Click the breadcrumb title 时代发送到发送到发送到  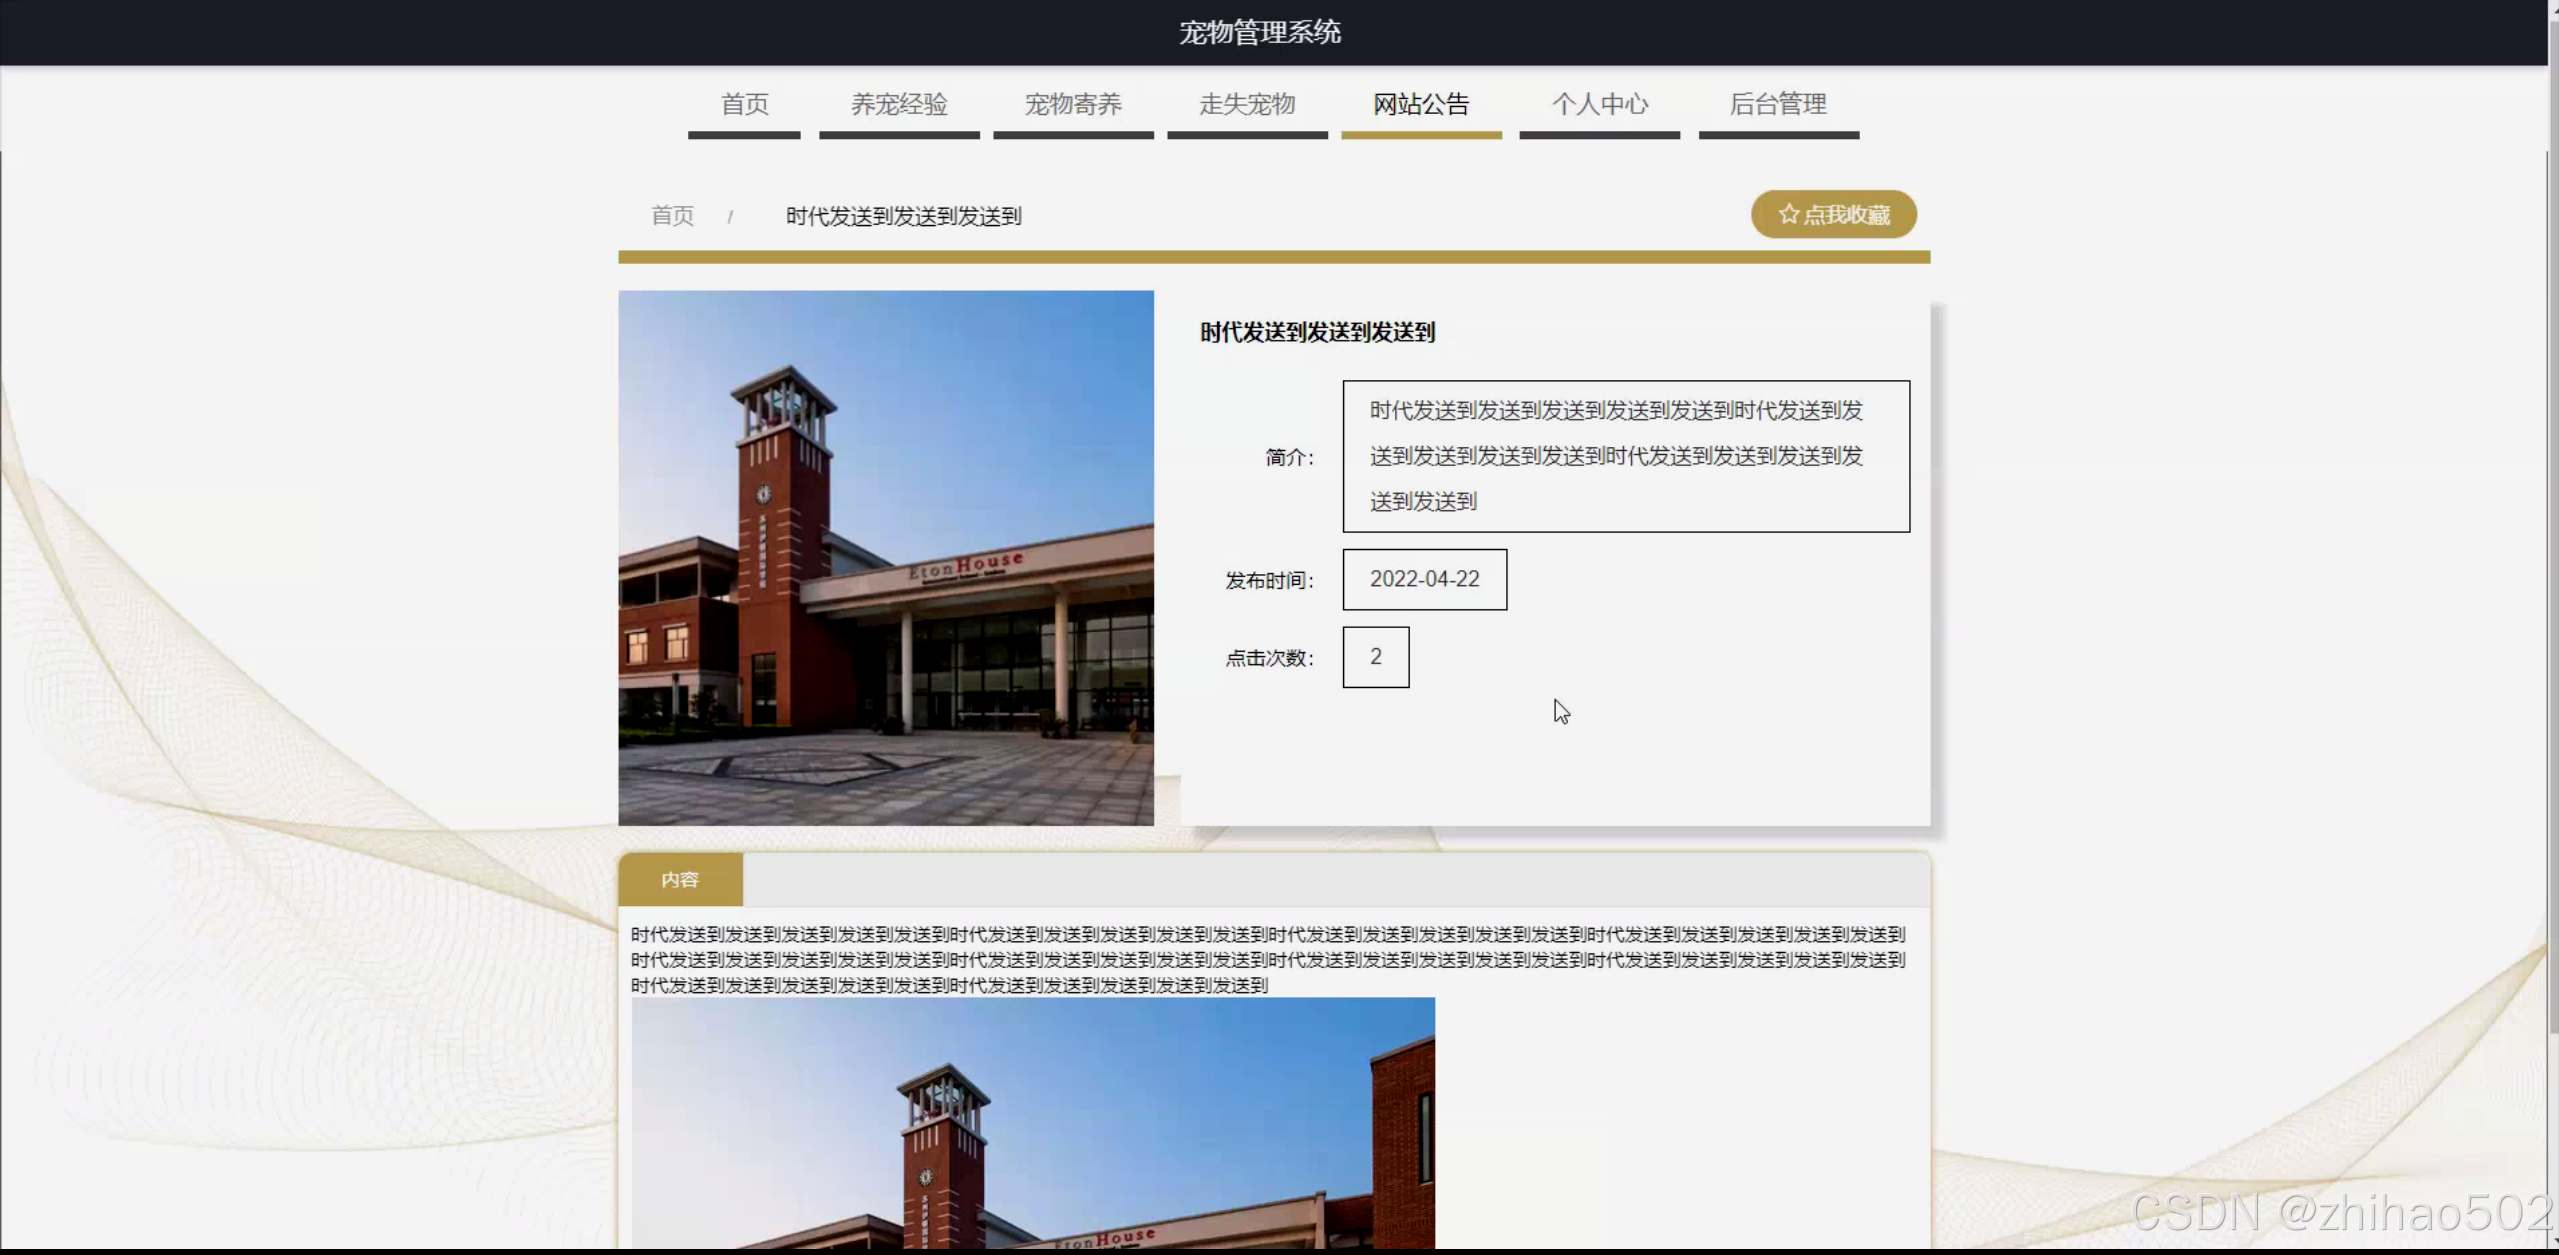click(x=902, y=217)
